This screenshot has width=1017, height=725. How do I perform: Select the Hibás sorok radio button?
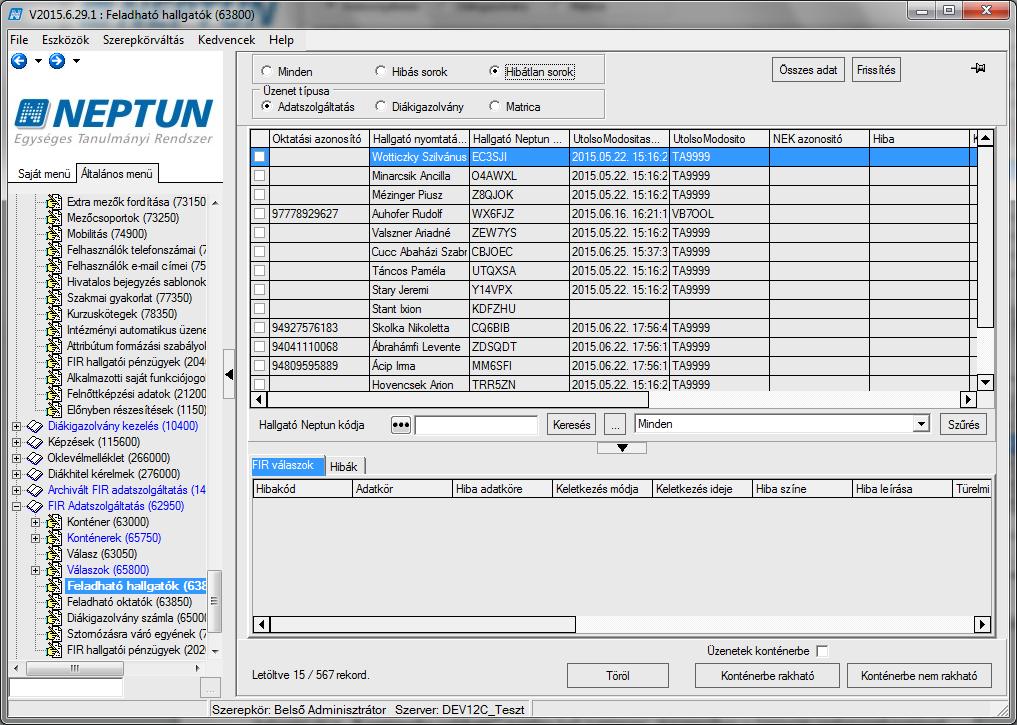click(x=380, y=71)
